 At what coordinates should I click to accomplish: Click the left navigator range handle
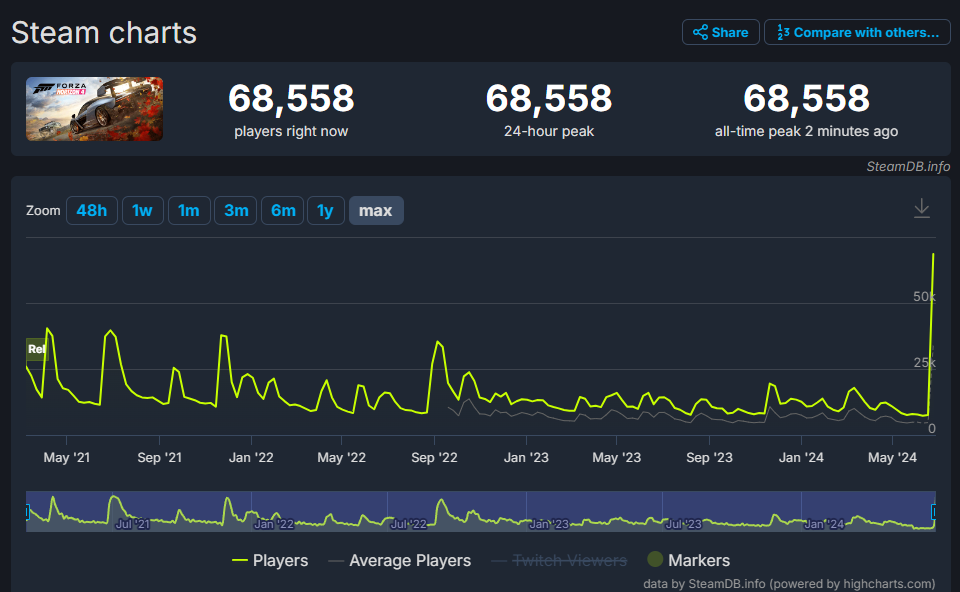pos(27,511)
